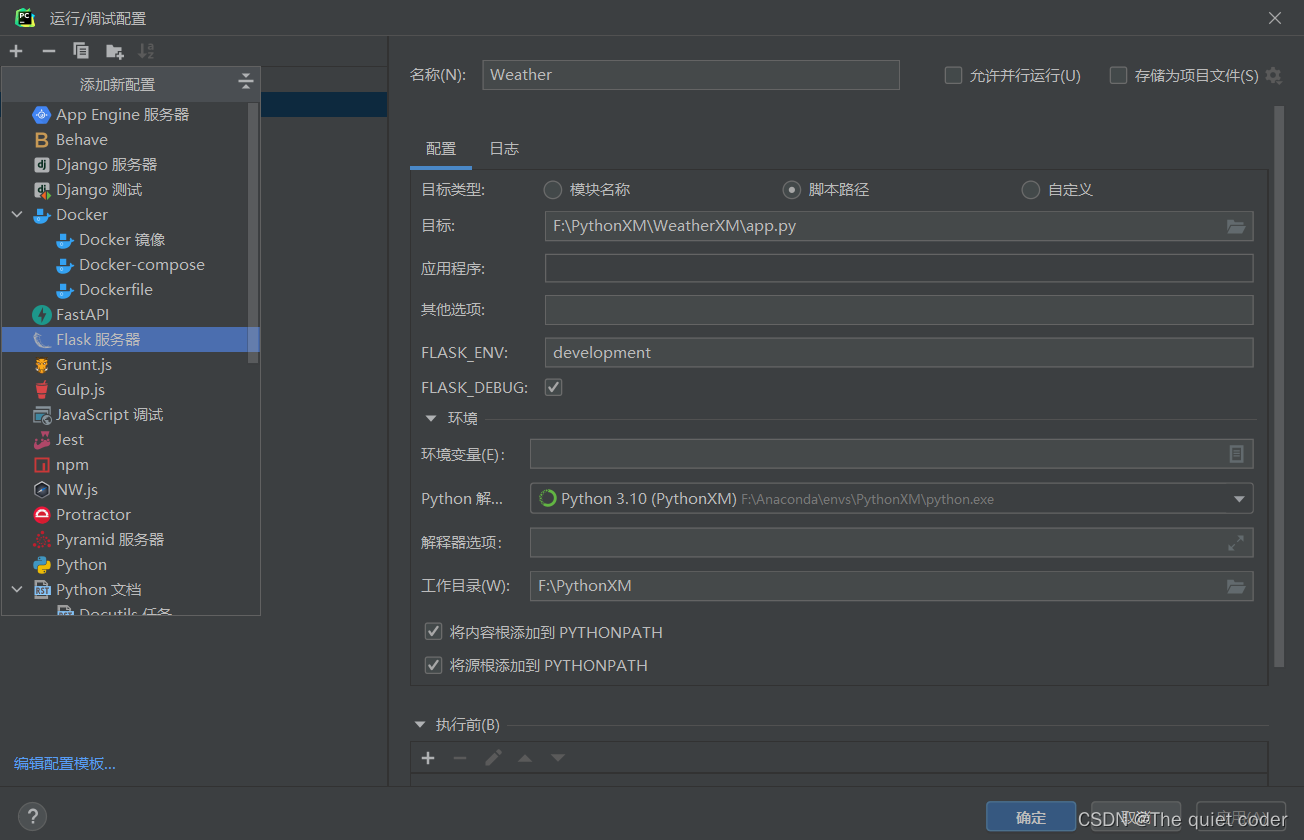The height and width of the screenshot is (840, 1304).
Task: Create new folder using folder-plus icon
Action: [x=114, y=51]
